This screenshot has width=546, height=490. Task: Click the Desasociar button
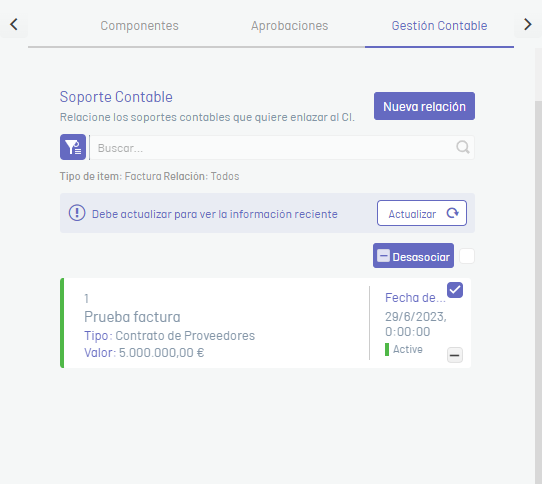coord(413,256)
